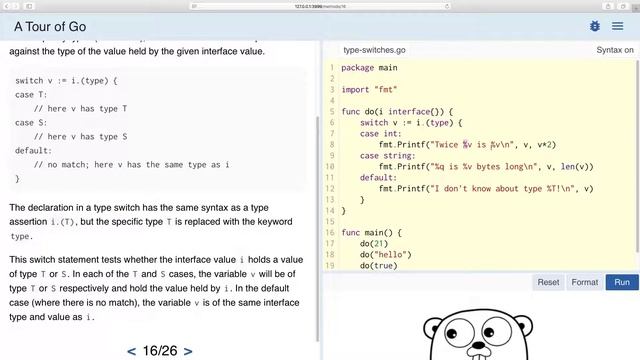Click the '// no match' comment line
Image resolution: width=640 pixels, height=360 pixels.
coord(131,164)
